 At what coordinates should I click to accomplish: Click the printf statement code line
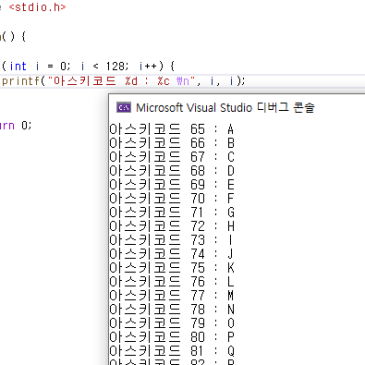[123, 81]
